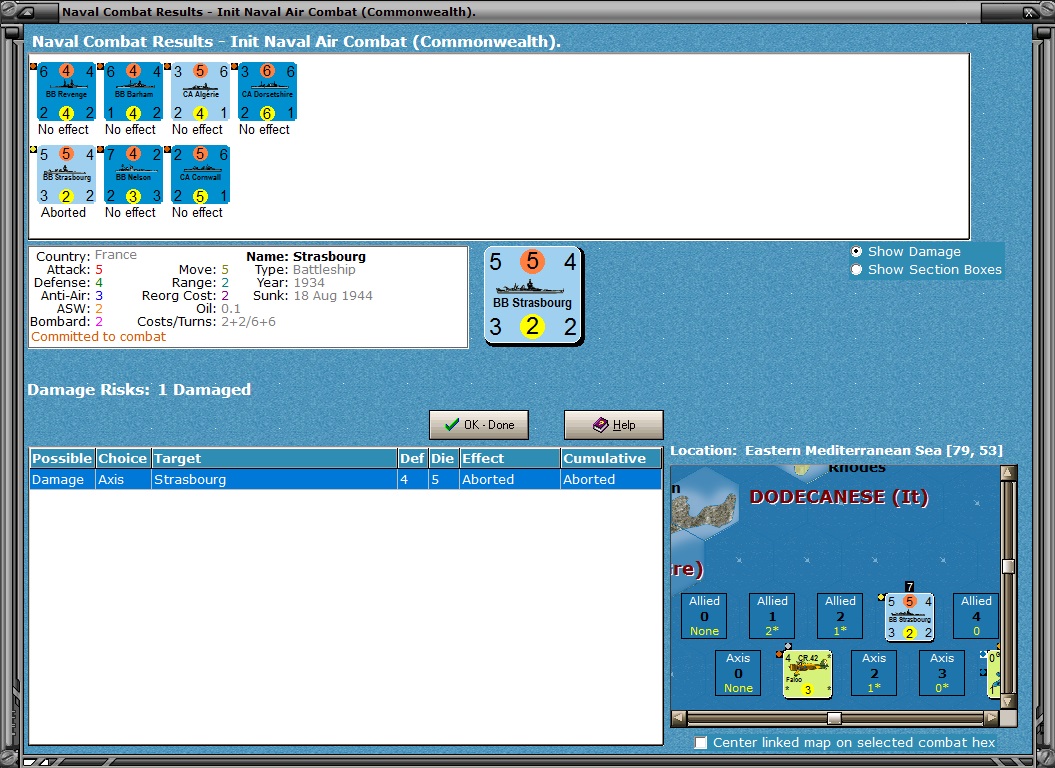Click the Allied 0 None section box

704,616
